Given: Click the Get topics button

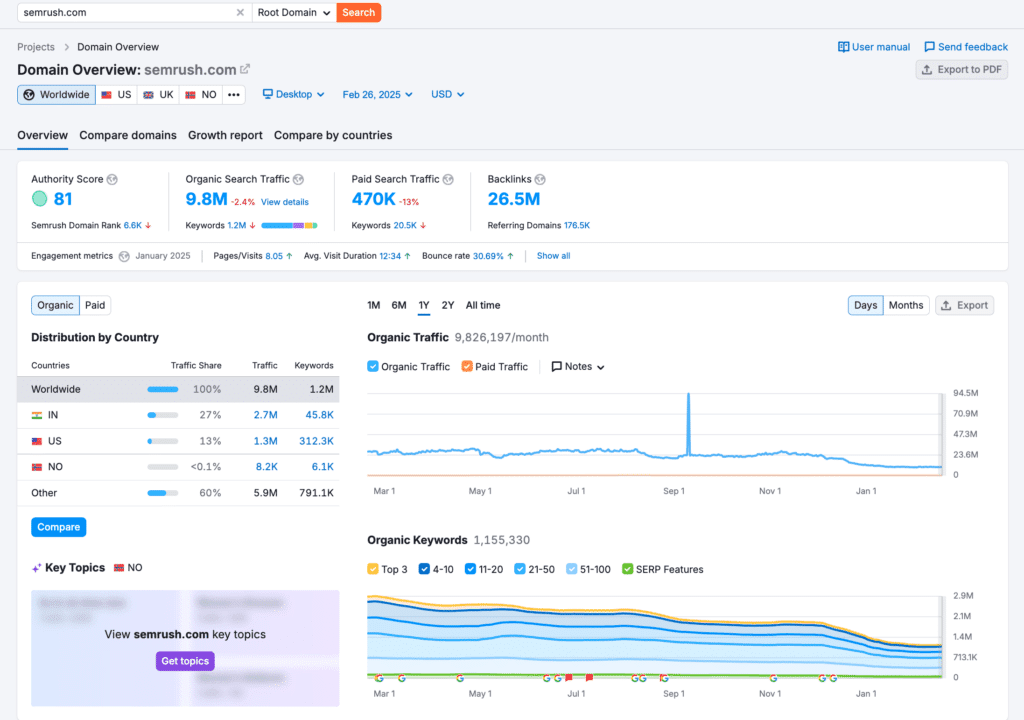Looking at the screenshot, I should point(184,661).
